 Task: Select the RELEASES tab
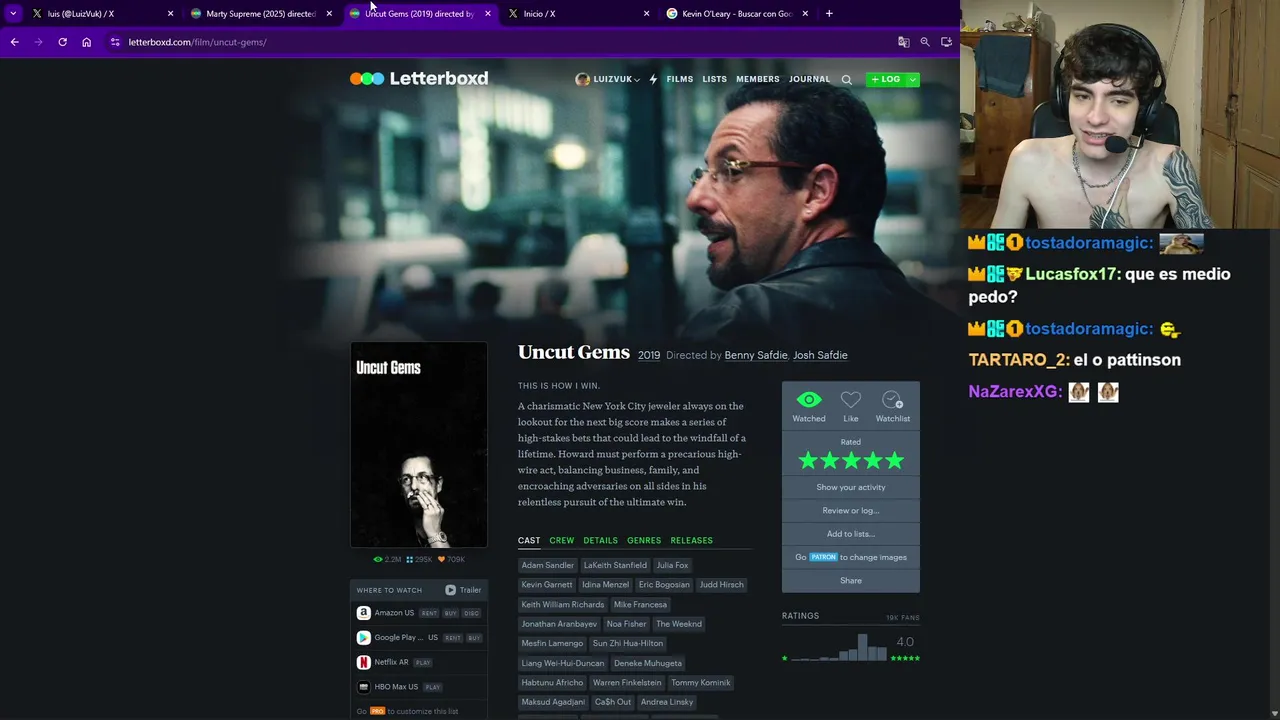(692, 541)
